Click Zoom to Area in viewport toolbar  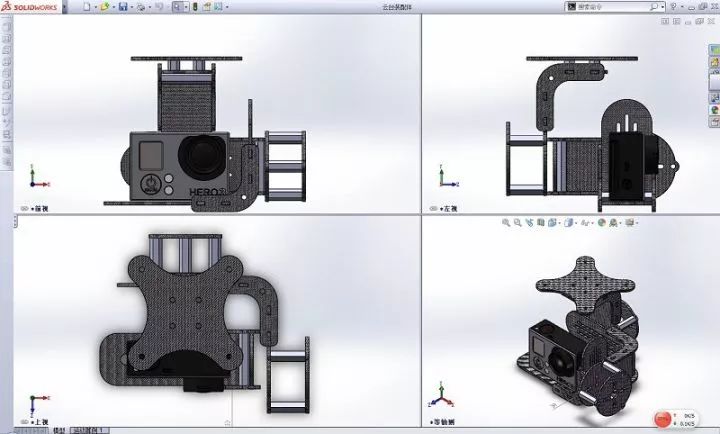point(518,223)
